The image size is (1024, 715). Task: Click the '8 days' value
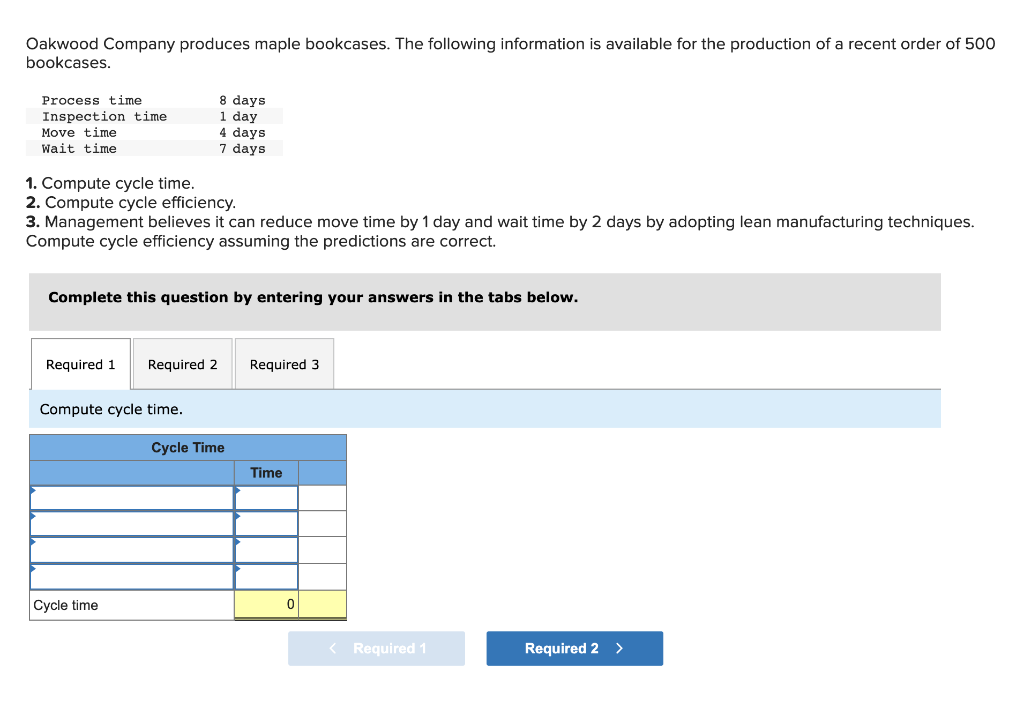242,100
